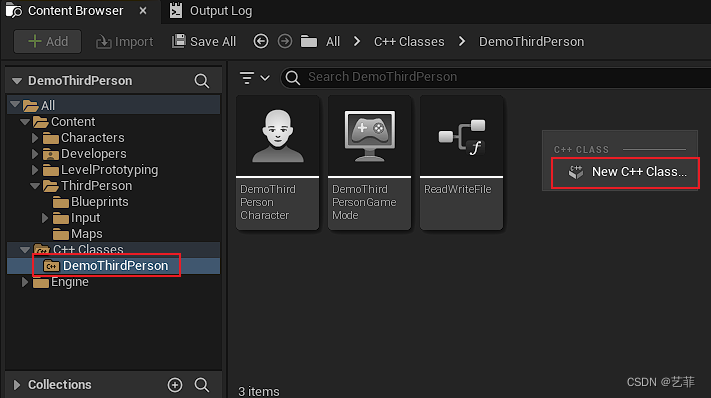Open the filter options dropdown
Image resolution: width=711 pixels, height=398 pixels.
(254, 78)
